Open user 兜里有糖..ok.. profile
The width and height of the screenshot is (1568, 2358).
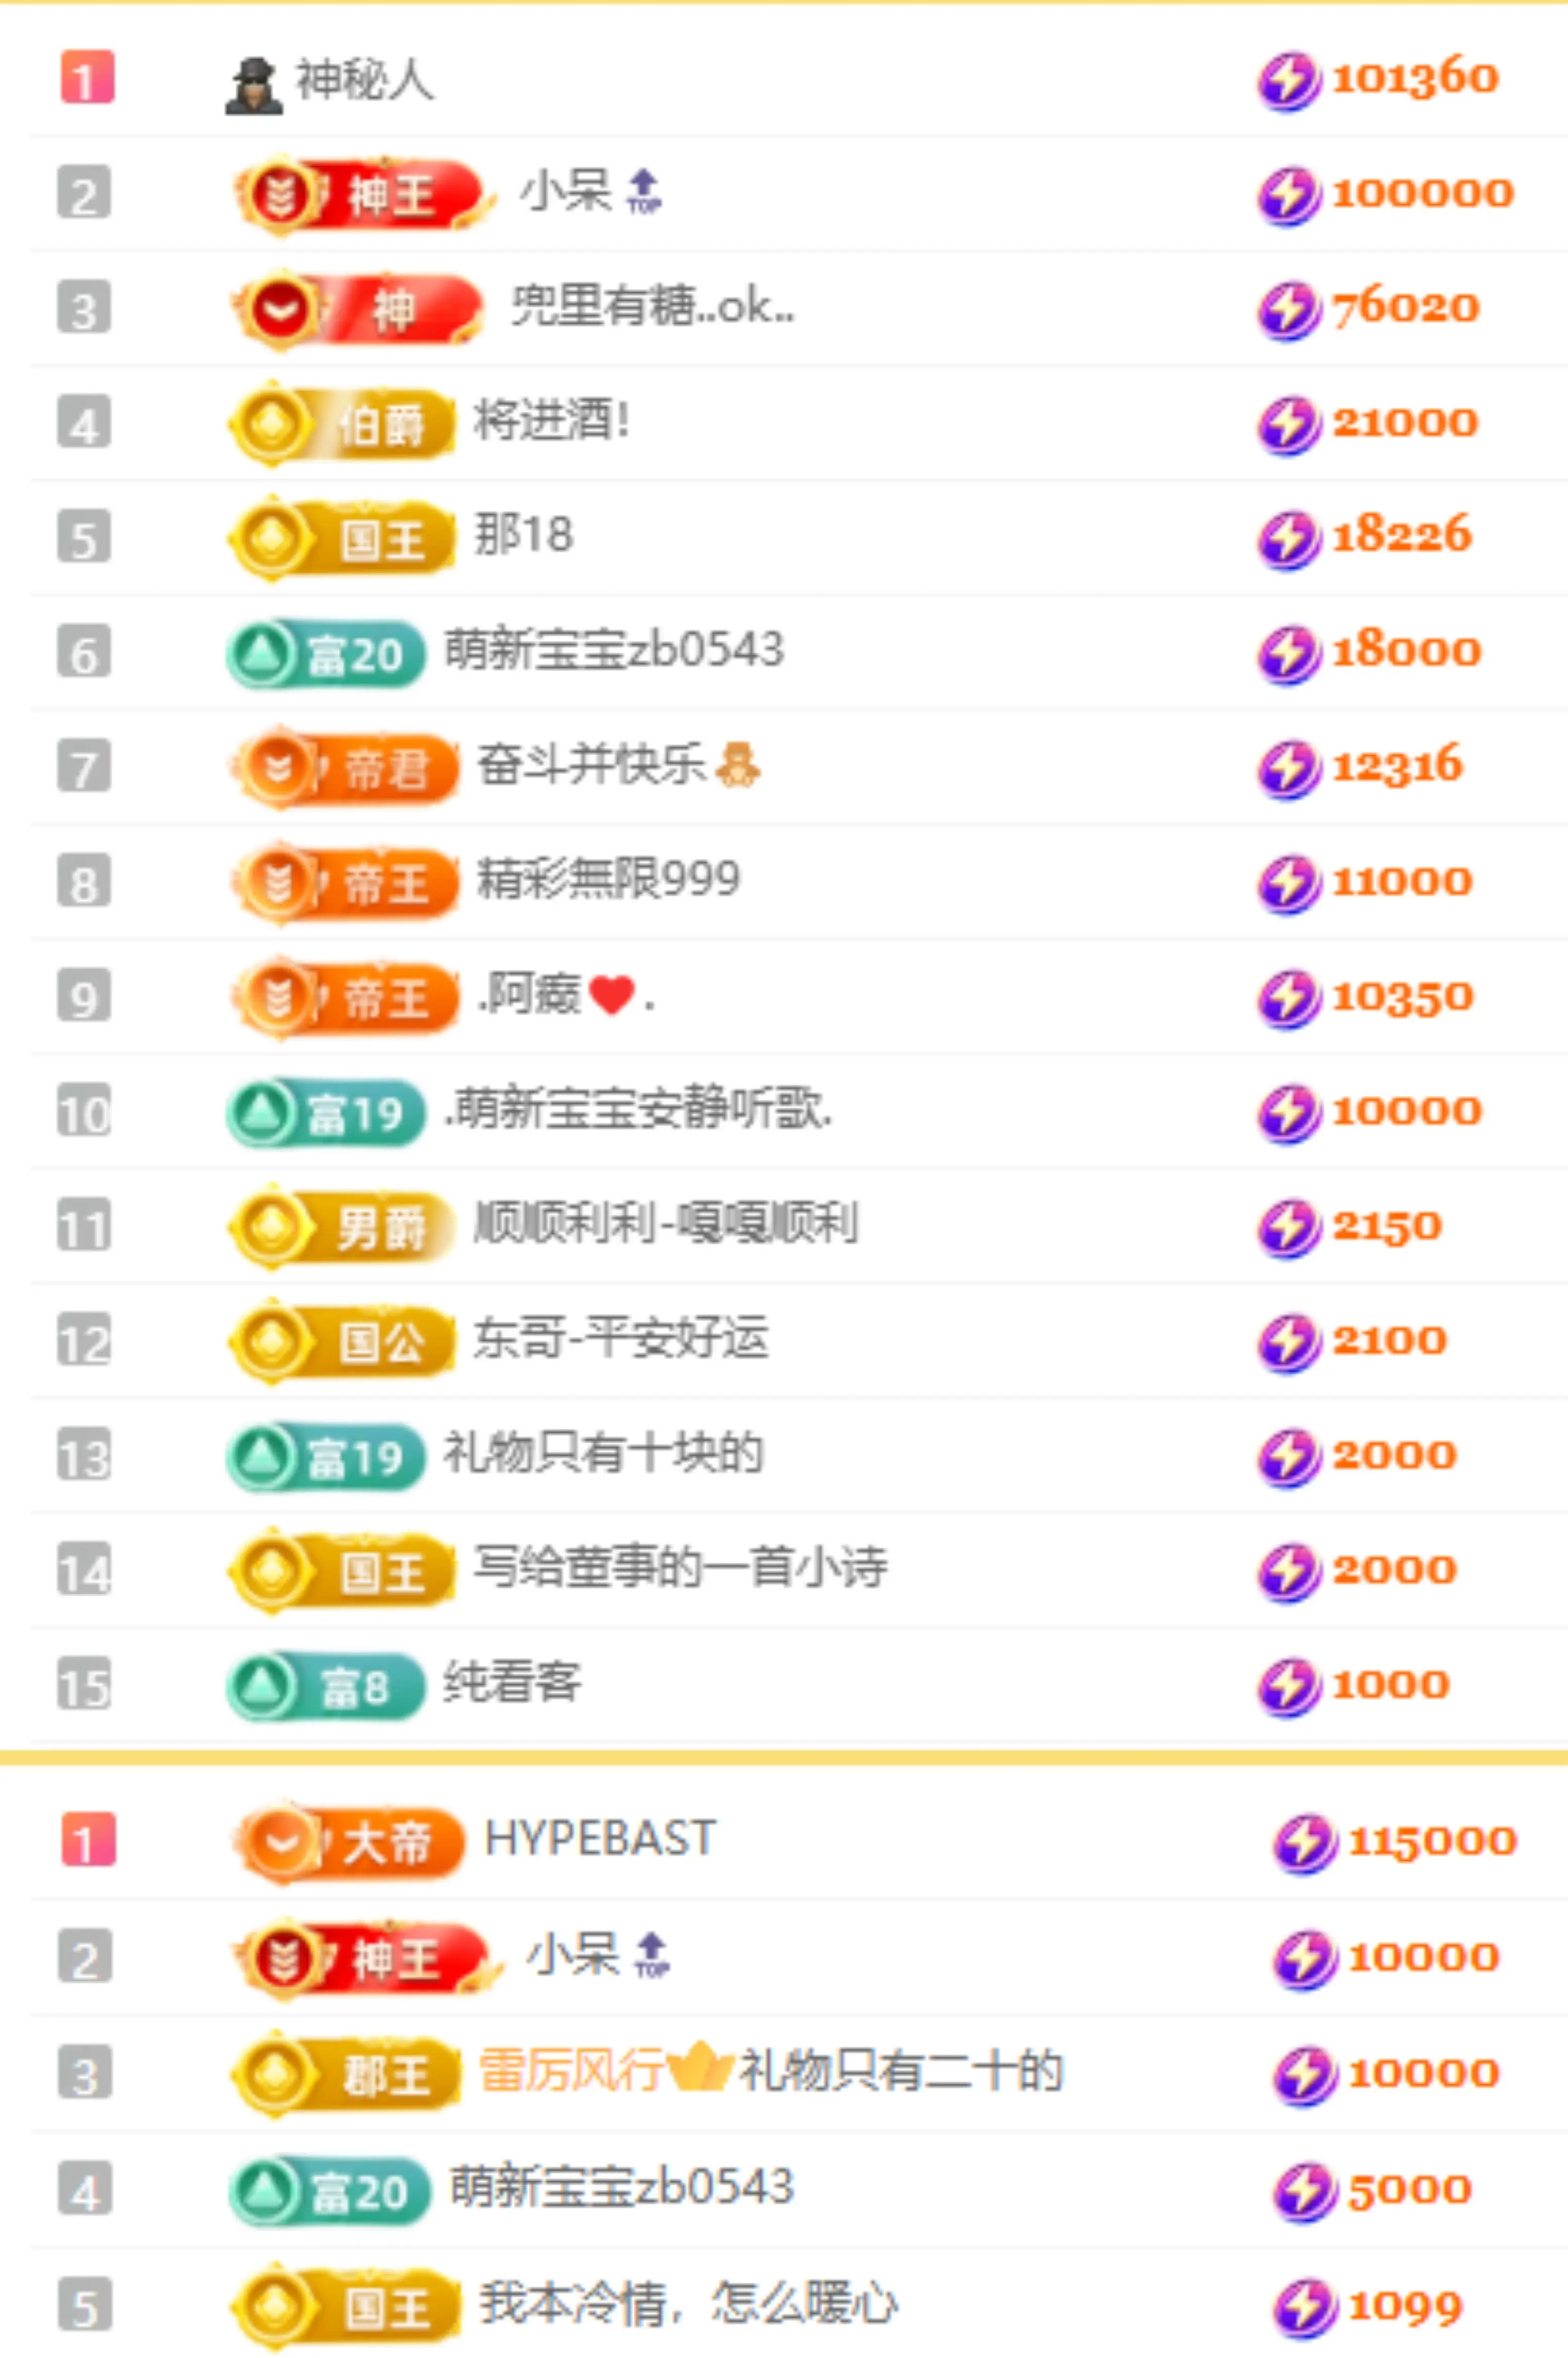653,305
